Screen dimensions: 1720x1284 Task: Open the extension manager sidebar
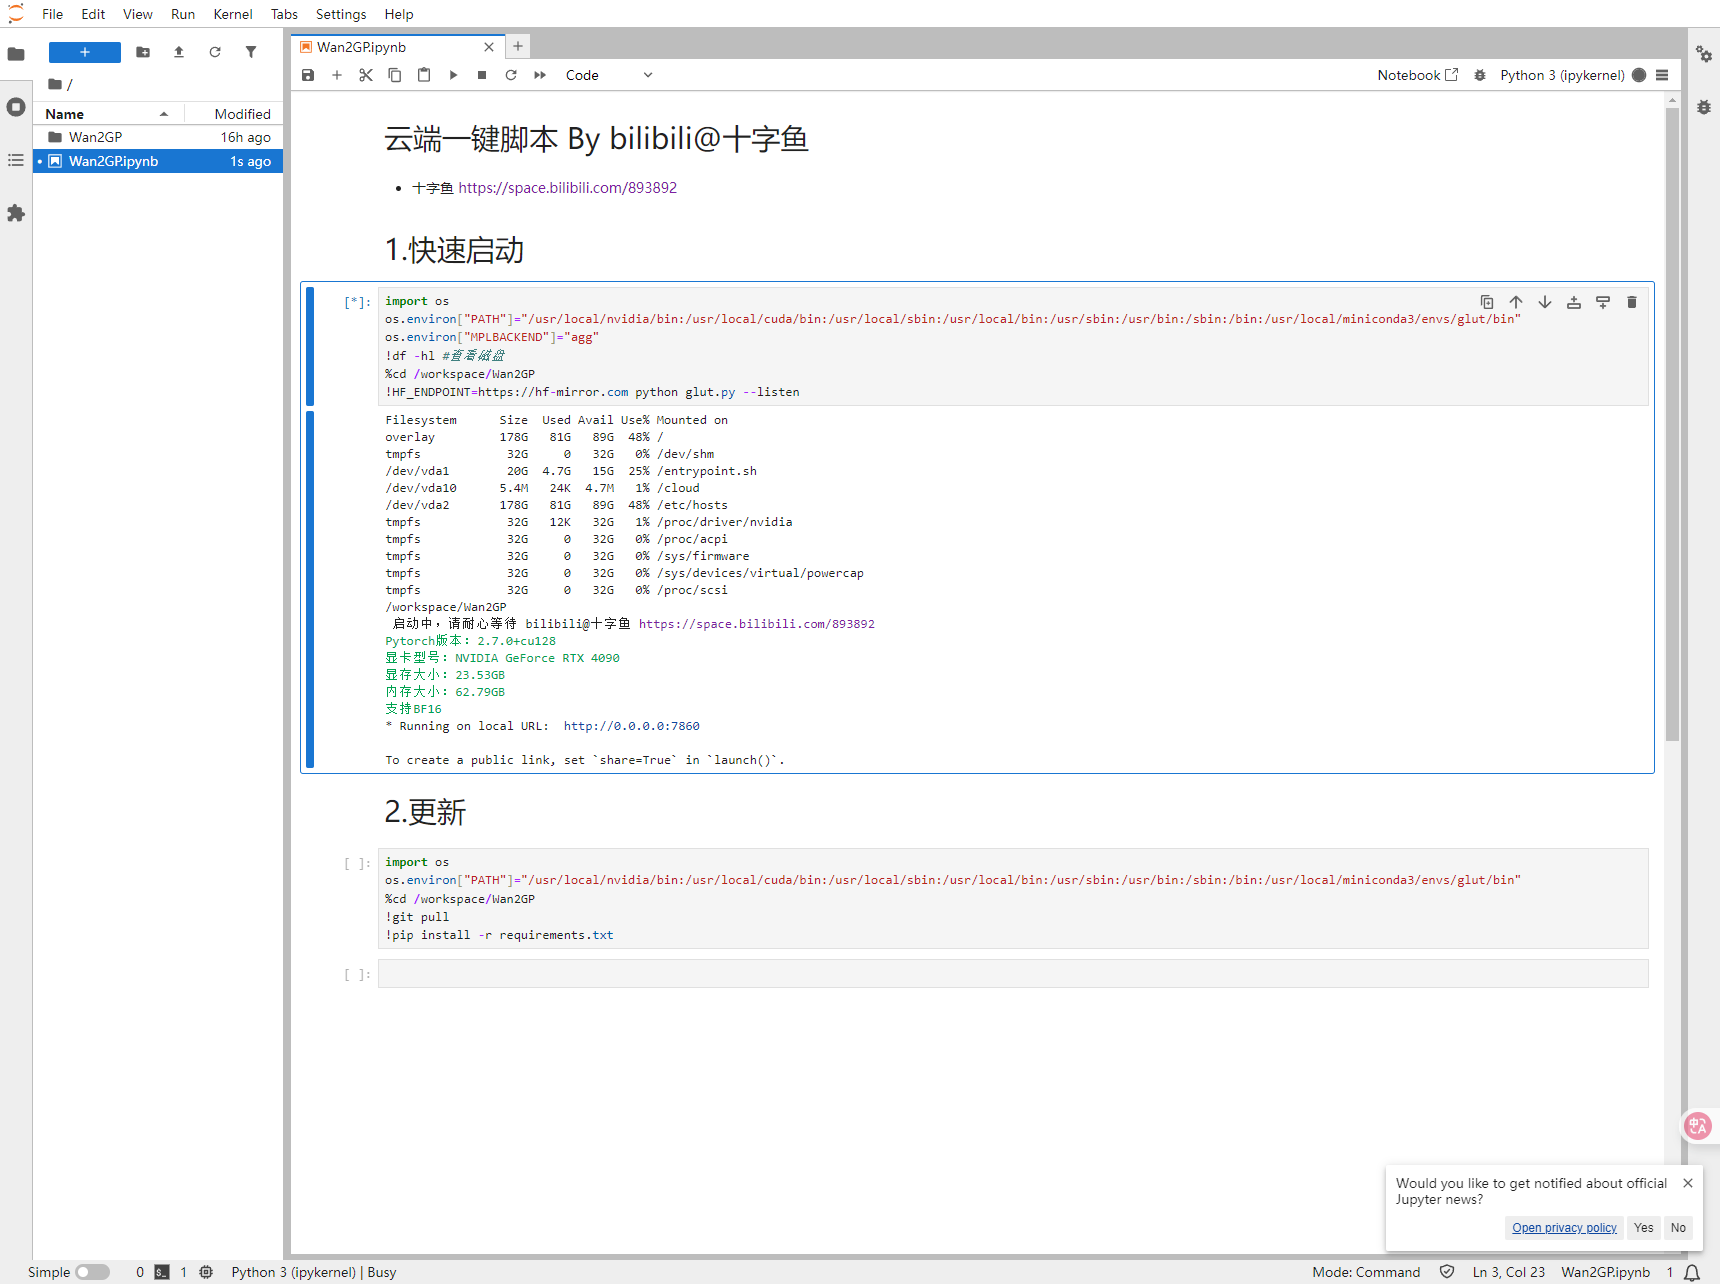pos(16,213)
